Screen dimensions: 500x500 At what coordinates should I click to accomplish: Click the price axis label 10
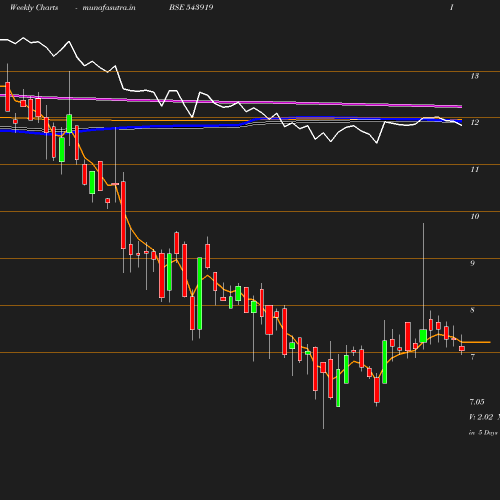coord(475,216)
